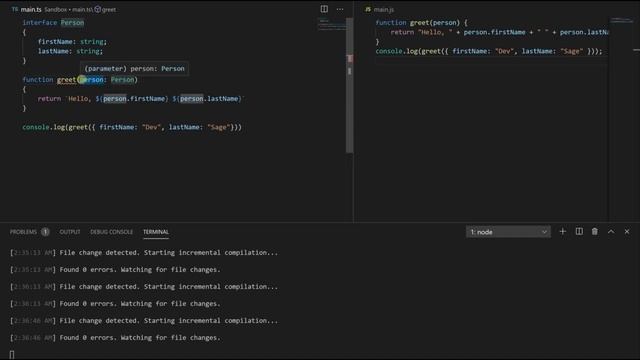Viewport: 640px width, 360px height.
Task: Click 'console' on the main.ts log line
Action: coord(36,127)
